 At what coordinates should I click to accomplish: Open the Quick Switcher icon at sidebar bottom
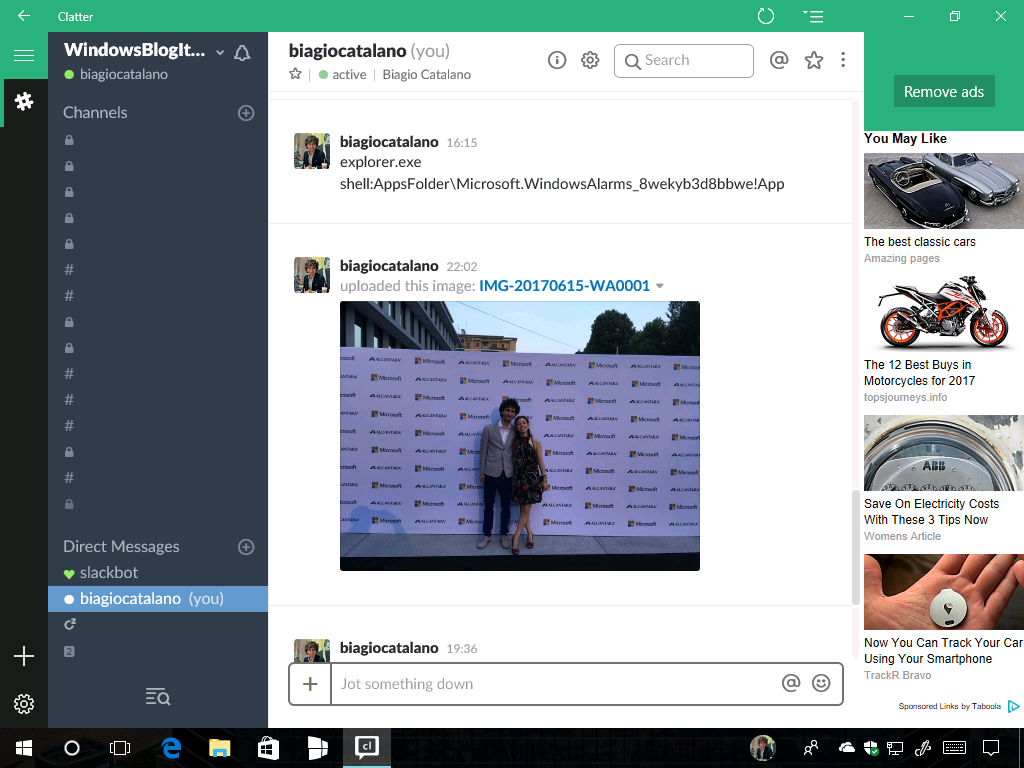tap(158, 697)
